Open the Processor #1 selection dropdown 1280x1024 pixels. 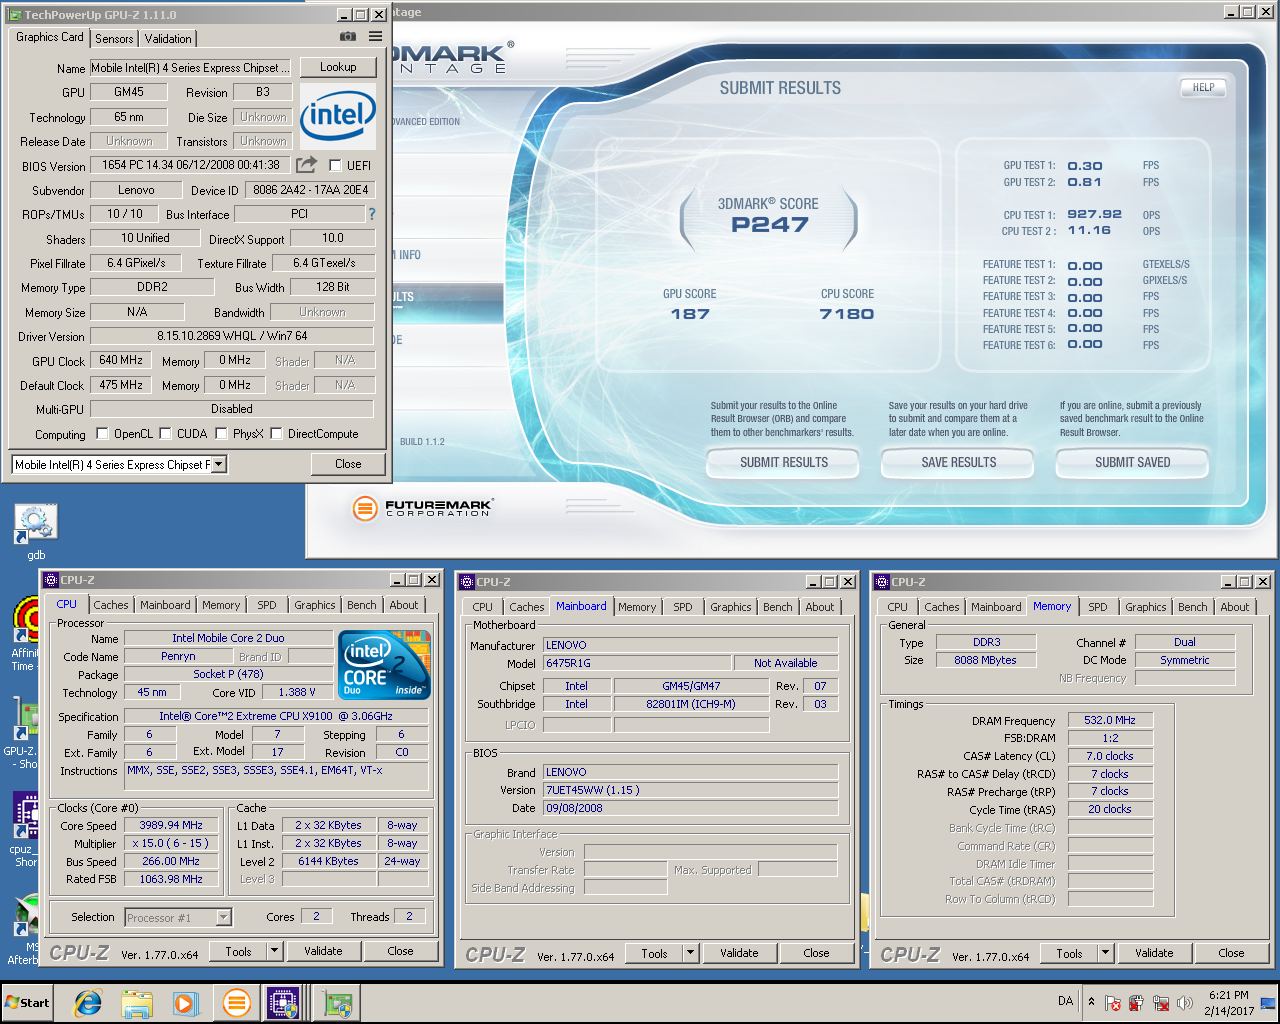pos(223,917)
